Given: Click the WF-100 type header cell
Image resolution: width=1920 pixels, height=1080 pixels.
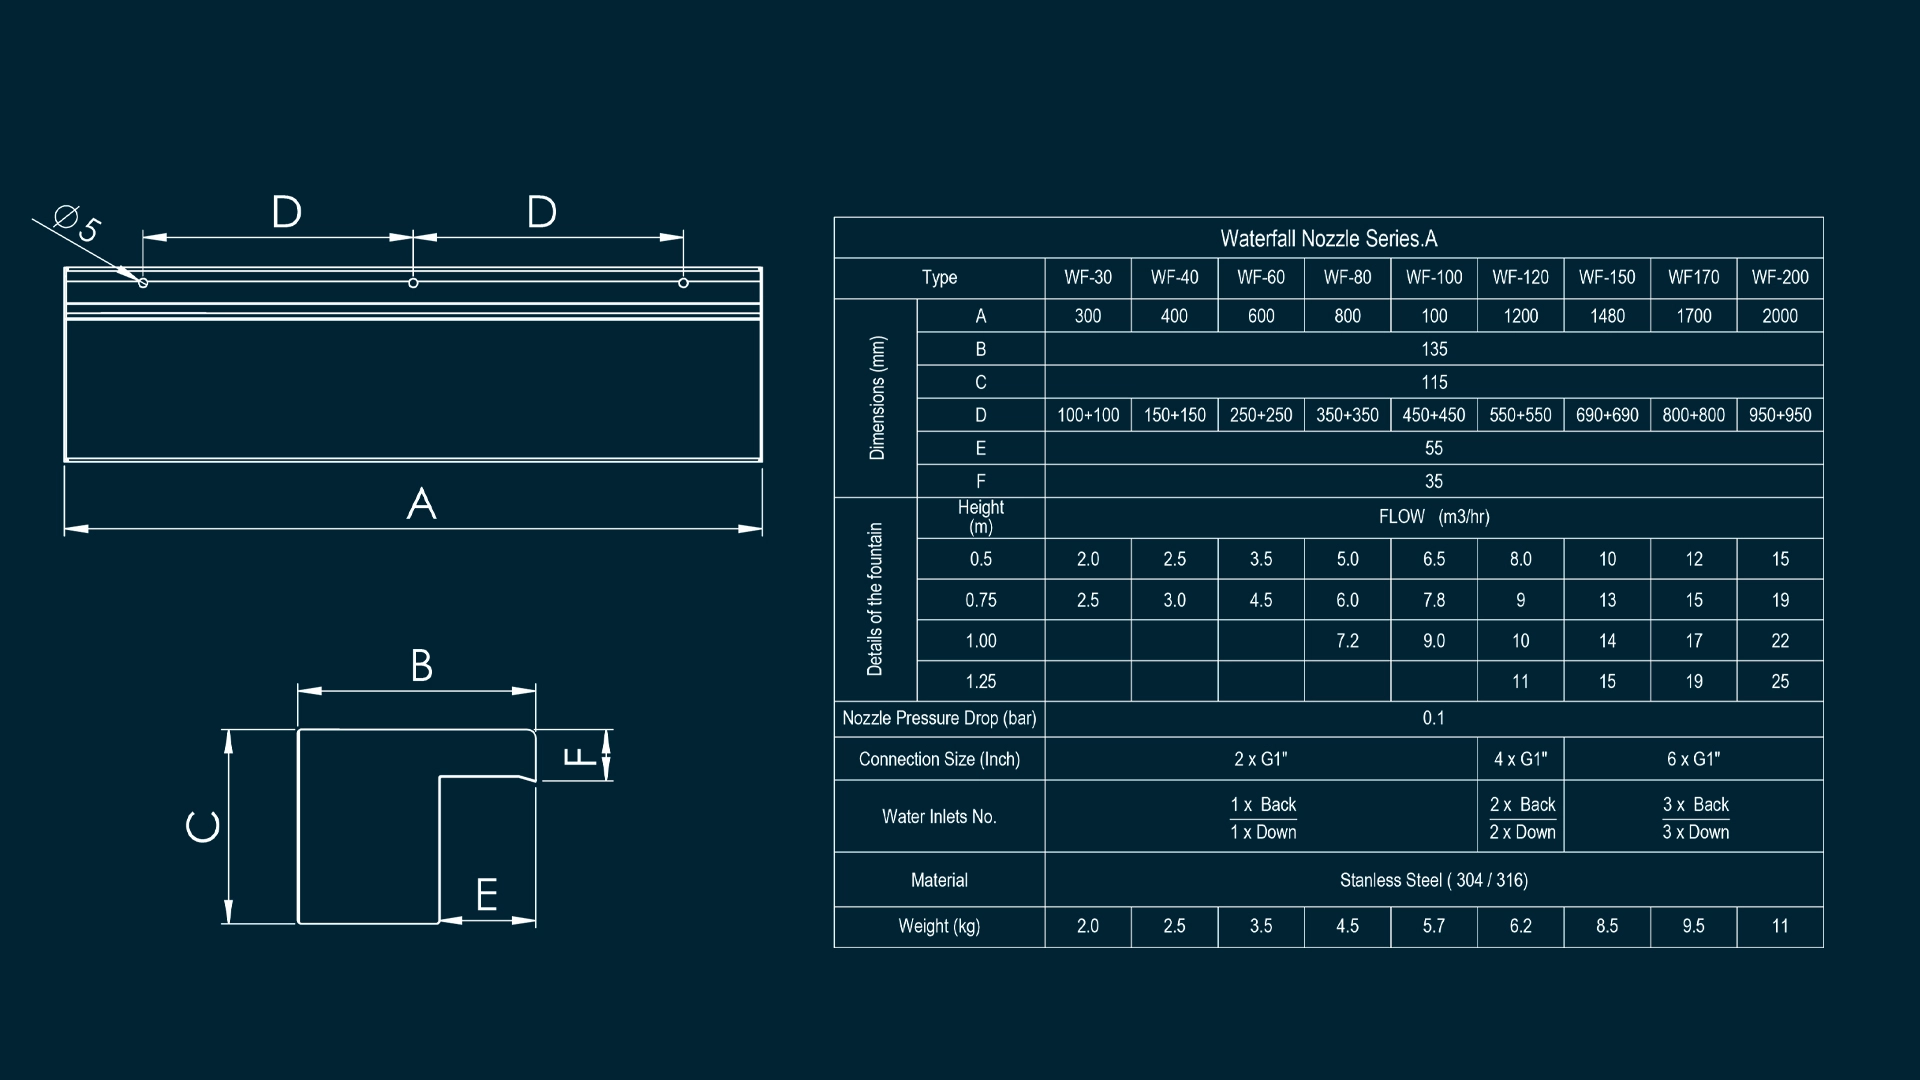Looking at the screenshot, I should pos(1434,278).
